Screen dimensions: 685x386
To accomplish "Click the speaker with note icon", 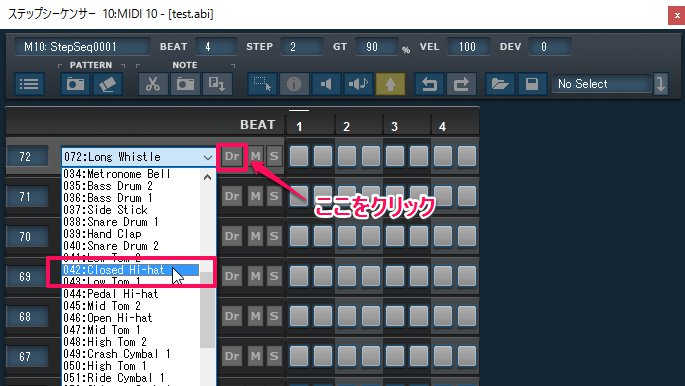I will point(358,84).
